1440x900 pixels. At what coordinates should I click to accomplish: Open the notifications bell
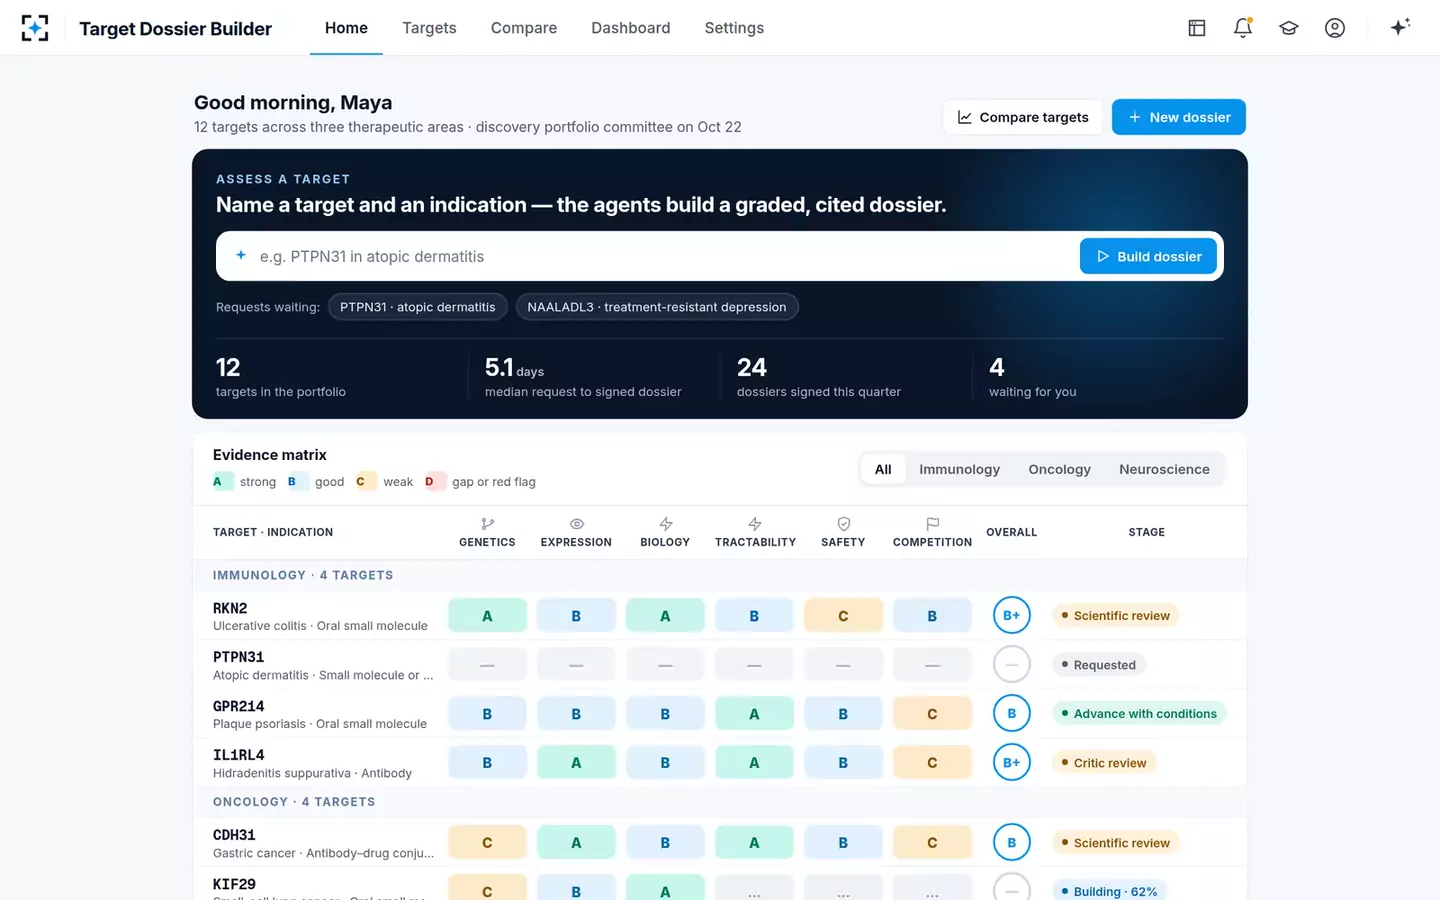pos(1243,28)
